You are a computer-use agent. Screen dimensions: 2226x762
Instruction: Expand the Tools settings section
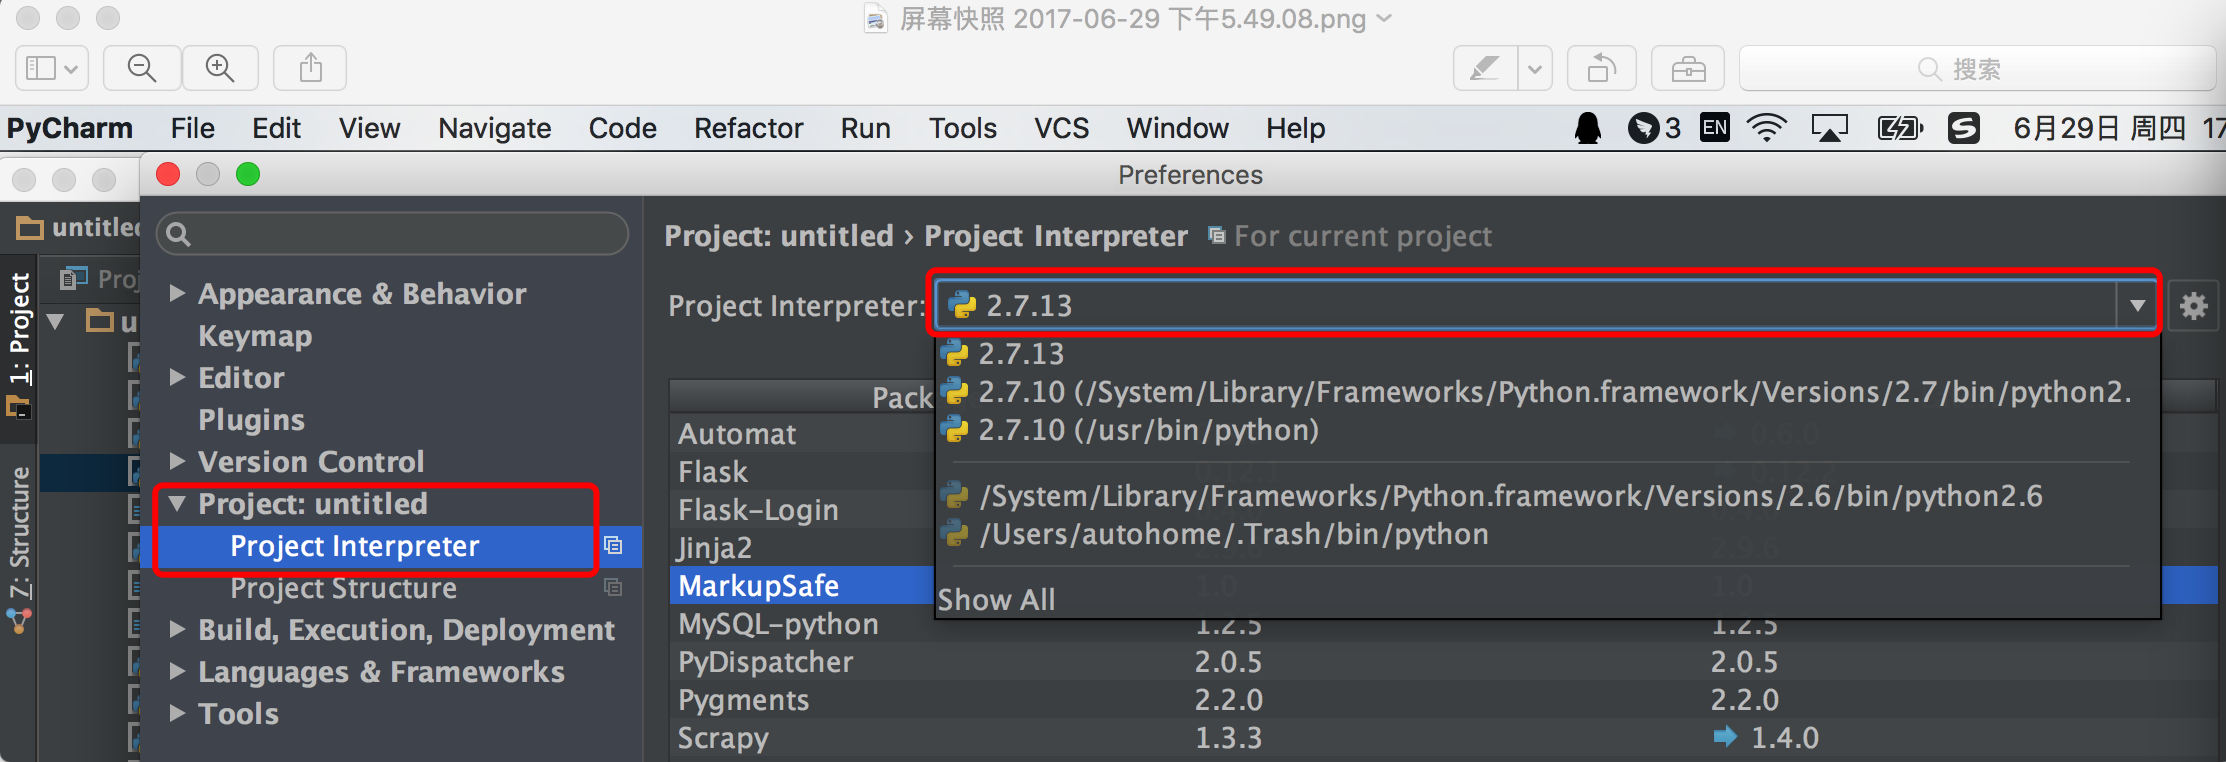tap(177, 713)
